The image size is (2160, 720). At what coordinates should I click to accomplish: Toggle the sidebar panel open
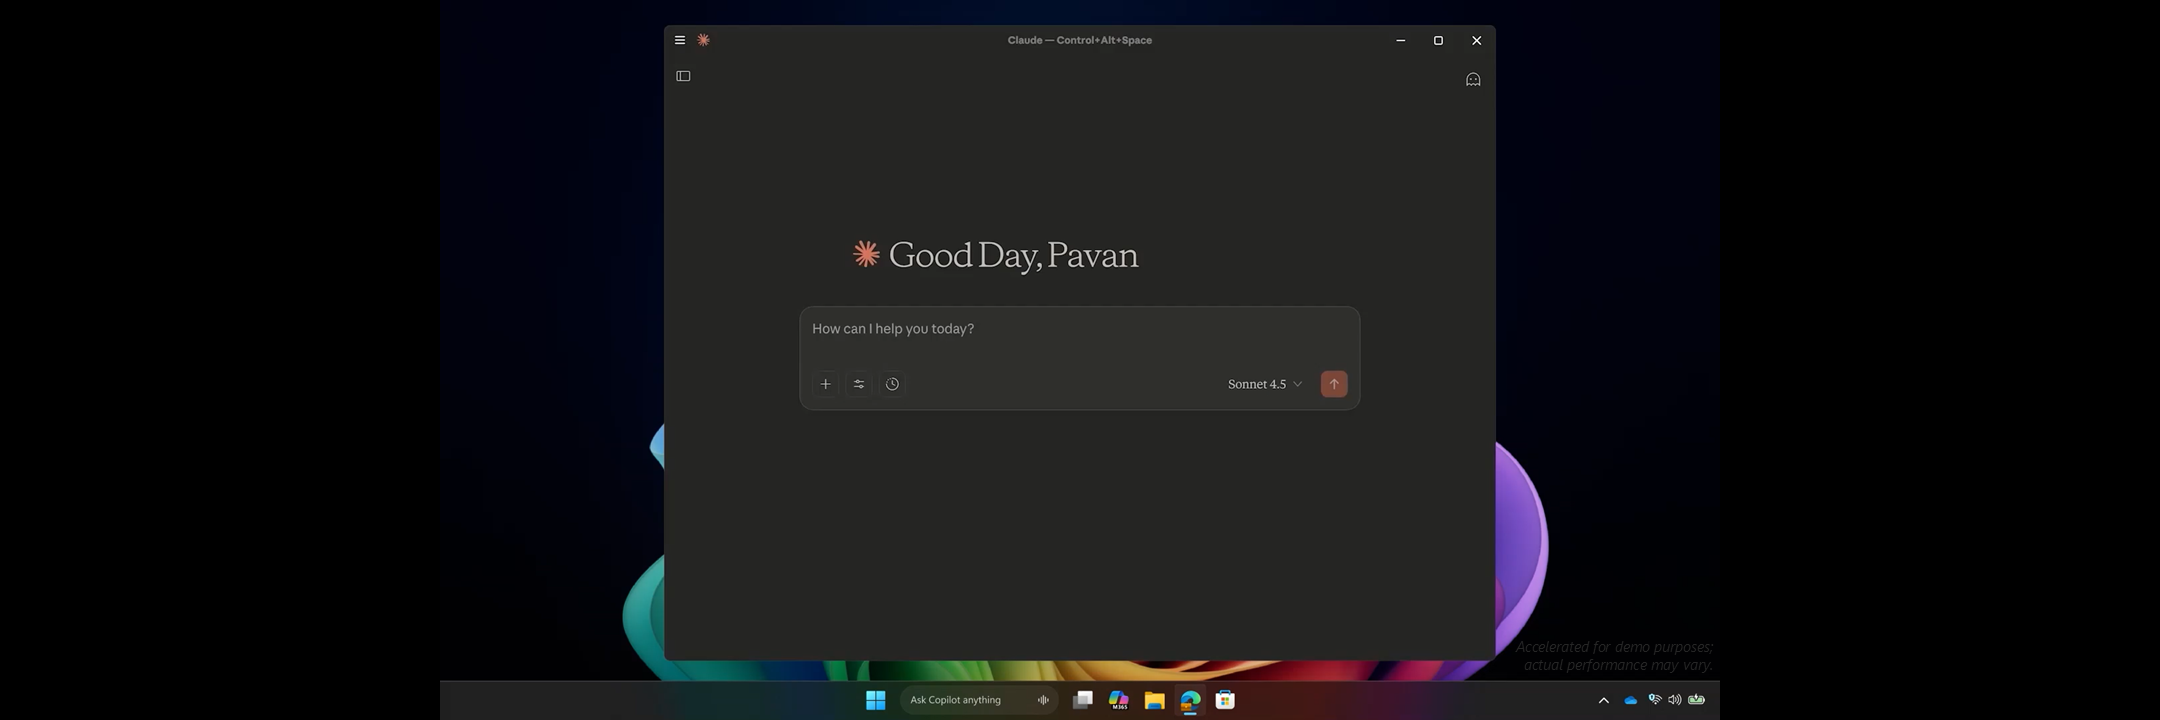pos(684,76)
